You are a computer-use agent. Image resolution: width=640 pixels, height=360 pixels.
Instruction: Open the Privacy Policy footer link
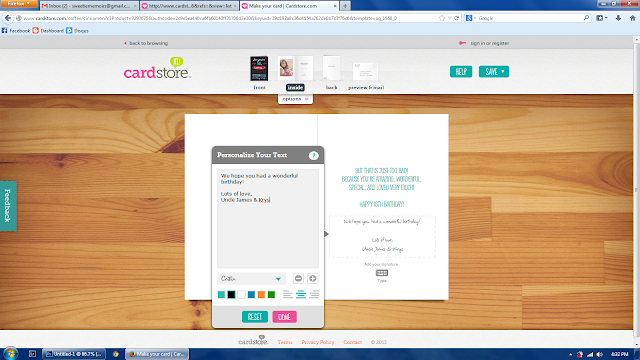coord(318,342)
